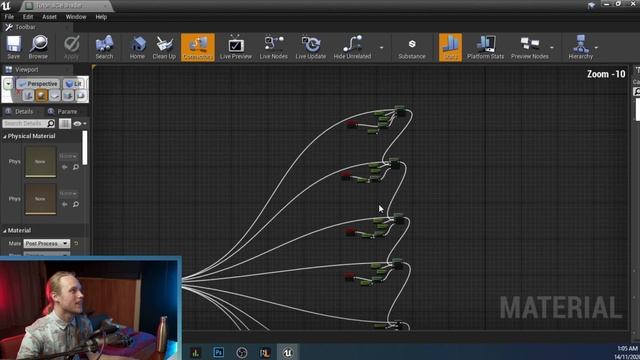Toggle Live Update
640x360 pixels.
click(311, 47)
